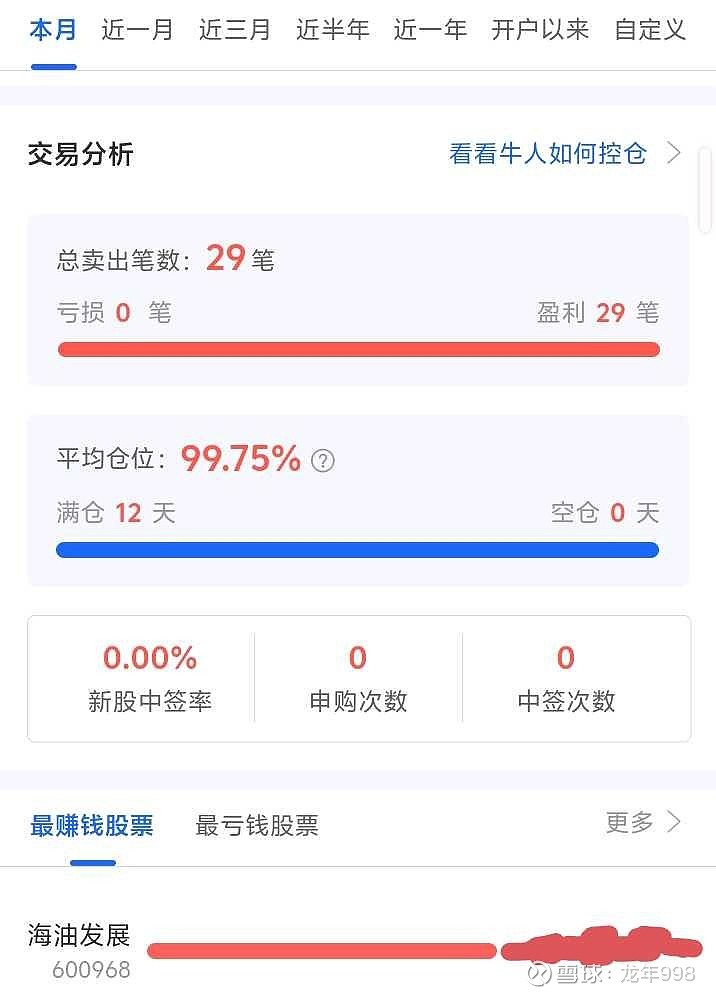716x996 pixels.
Task: Click the 中签次数 statistic cell
Action: 566,678
